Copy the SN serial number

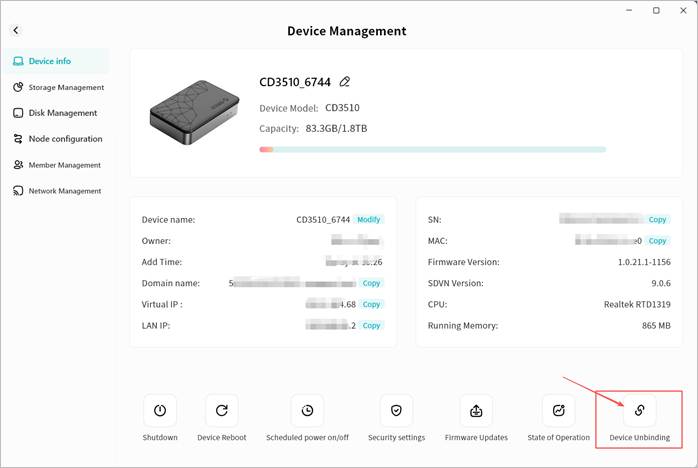pyautogui.click(x=657, y=219)
